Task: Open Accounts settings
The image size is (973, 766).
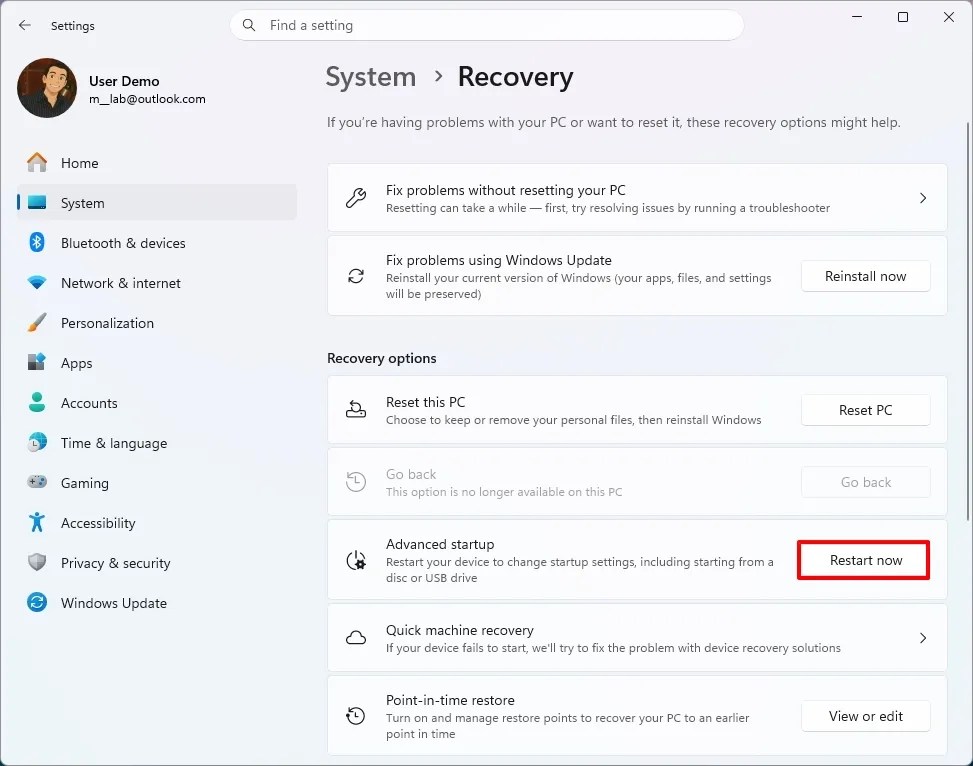Action: (x=157, y=403)
